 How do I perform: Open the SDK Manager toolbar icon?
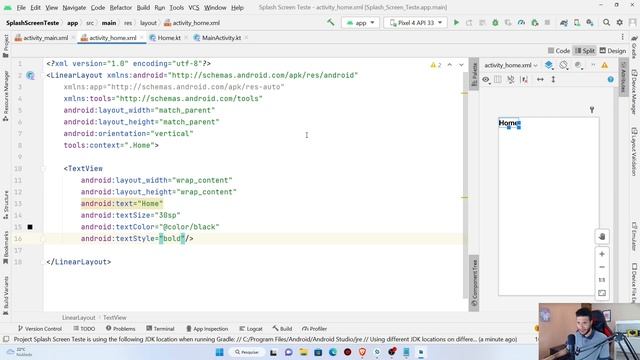590,23
